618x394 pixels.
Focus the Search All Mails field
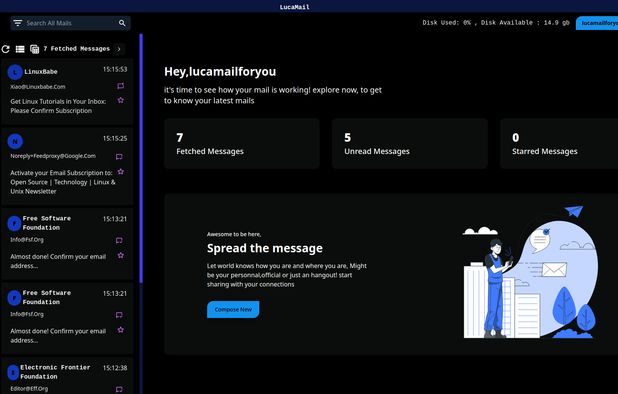pos(70,23)
